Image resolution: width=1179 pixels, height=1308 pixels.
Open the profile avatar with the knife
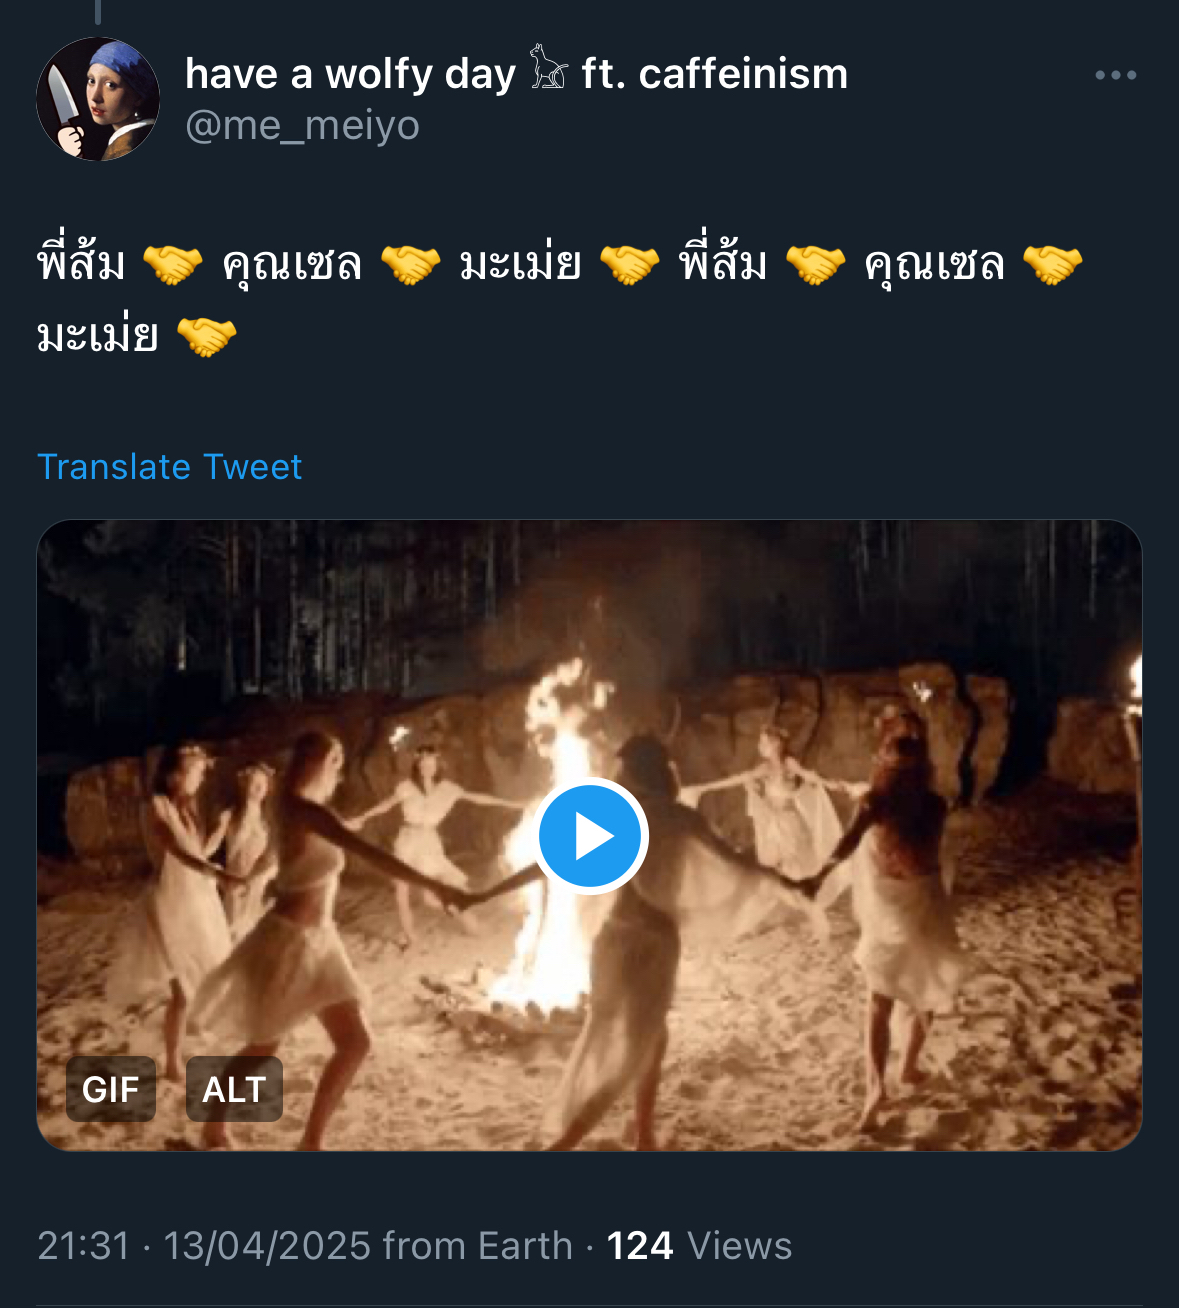tap(98, 99)
